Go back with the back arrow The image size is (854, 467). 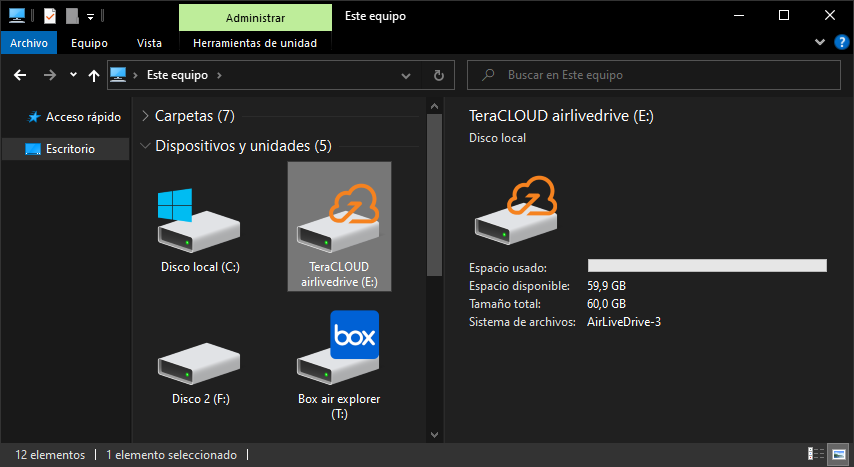click(x=20, y=75)
